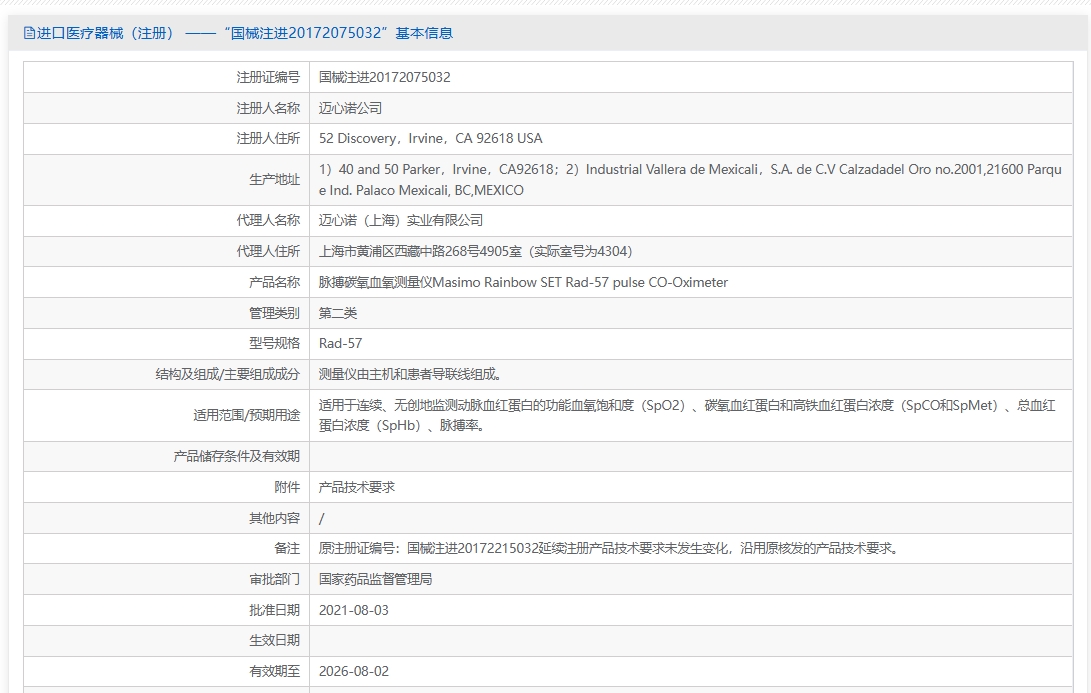Screen dimensions: 1091x693
Task: Click the 生效日期 label
Action: point(274,640)
